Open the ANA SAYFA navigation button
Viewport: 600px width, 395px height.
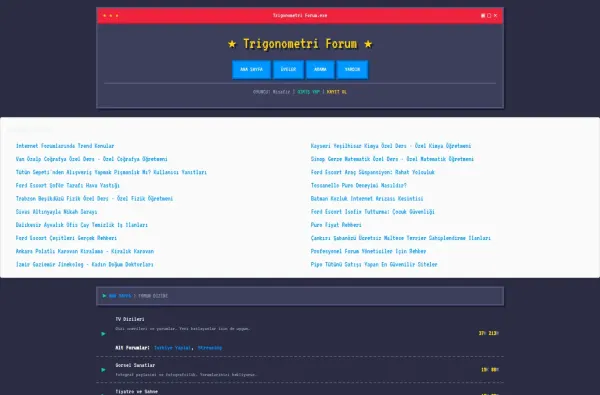tap(251, 69)
